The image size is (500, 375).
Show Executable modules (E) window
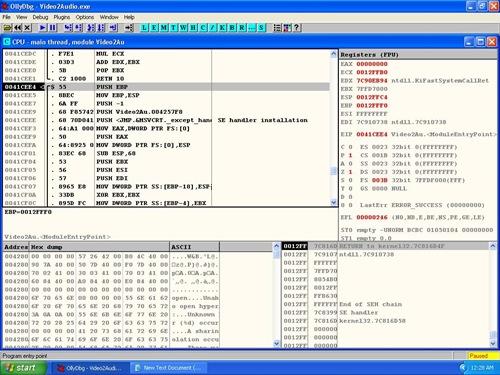[154, 28]
